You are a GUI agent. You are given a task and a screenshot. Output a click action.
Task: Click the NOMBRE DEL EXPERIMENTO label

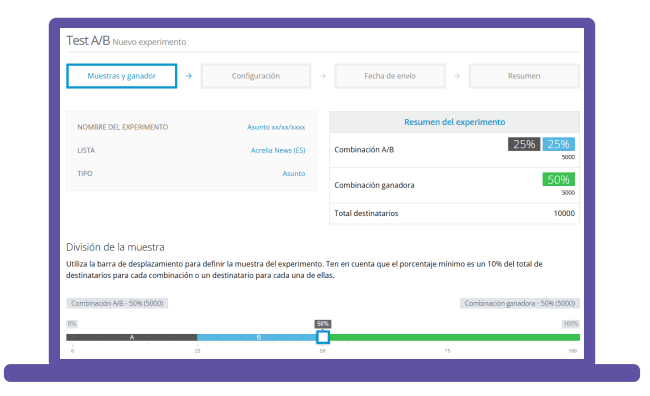click(122, 127)
